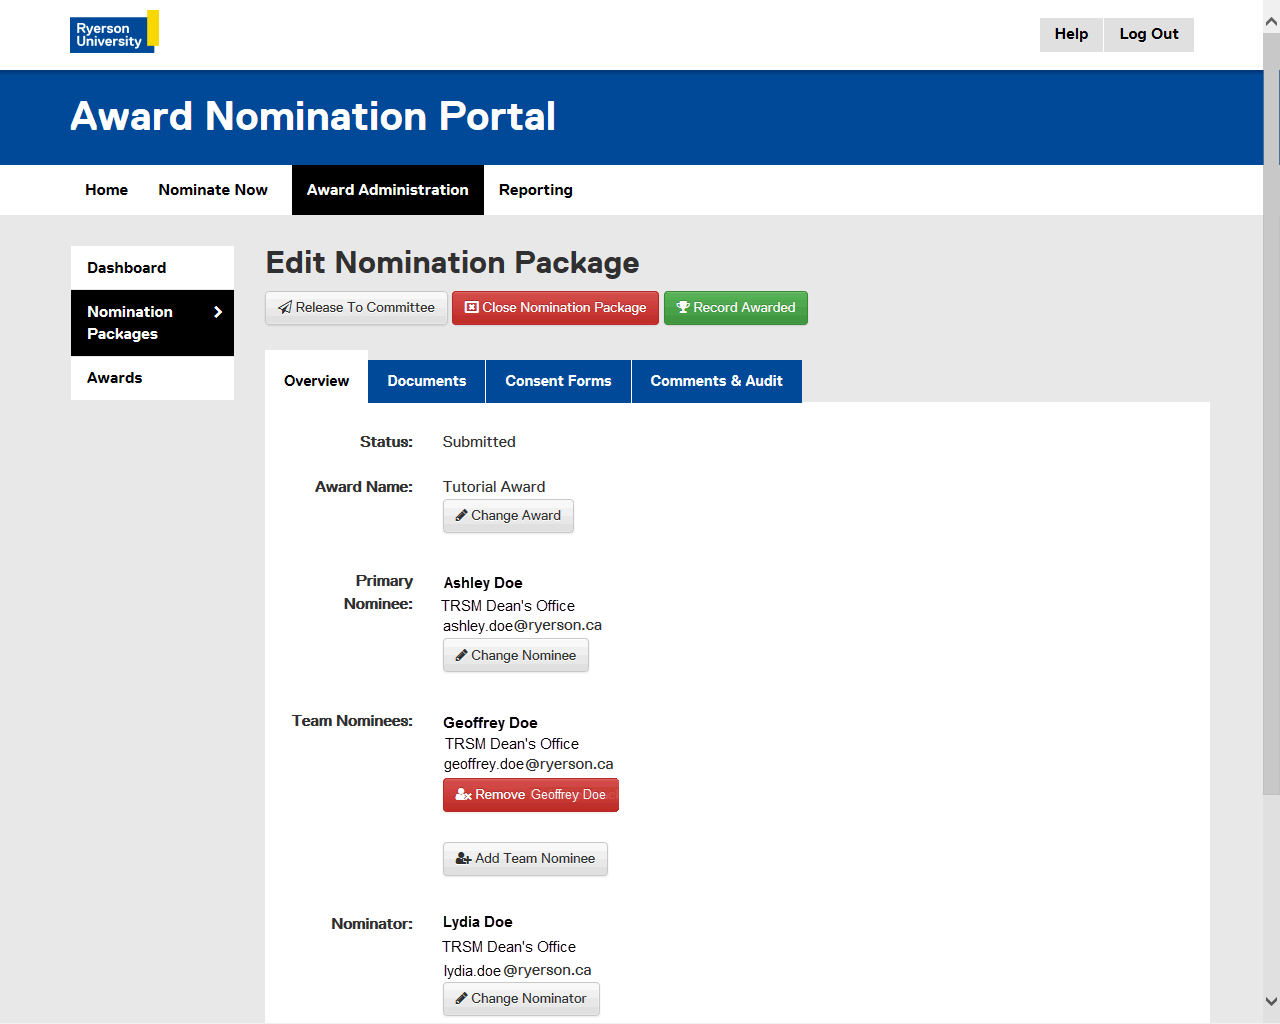Select the Comments & Audit tab
1280x1024 pixels.
click(x=716, y=381)
